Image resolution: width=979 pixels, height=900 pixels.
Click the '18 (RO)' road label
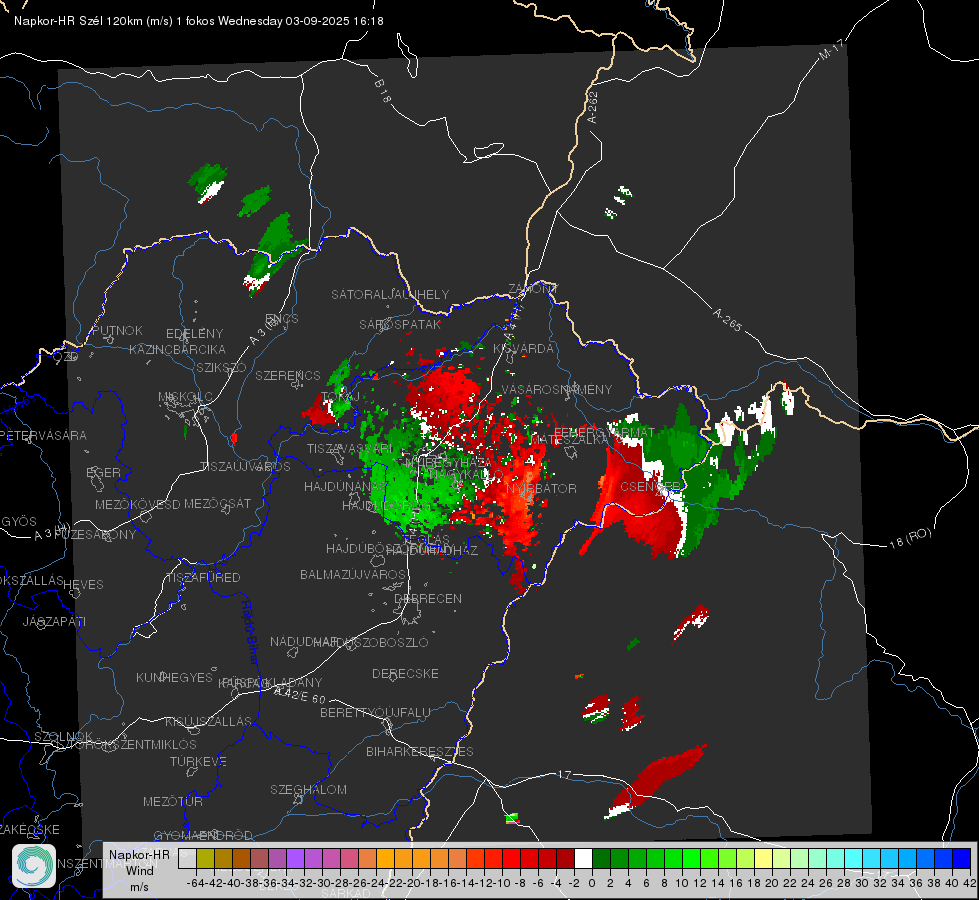910,538
